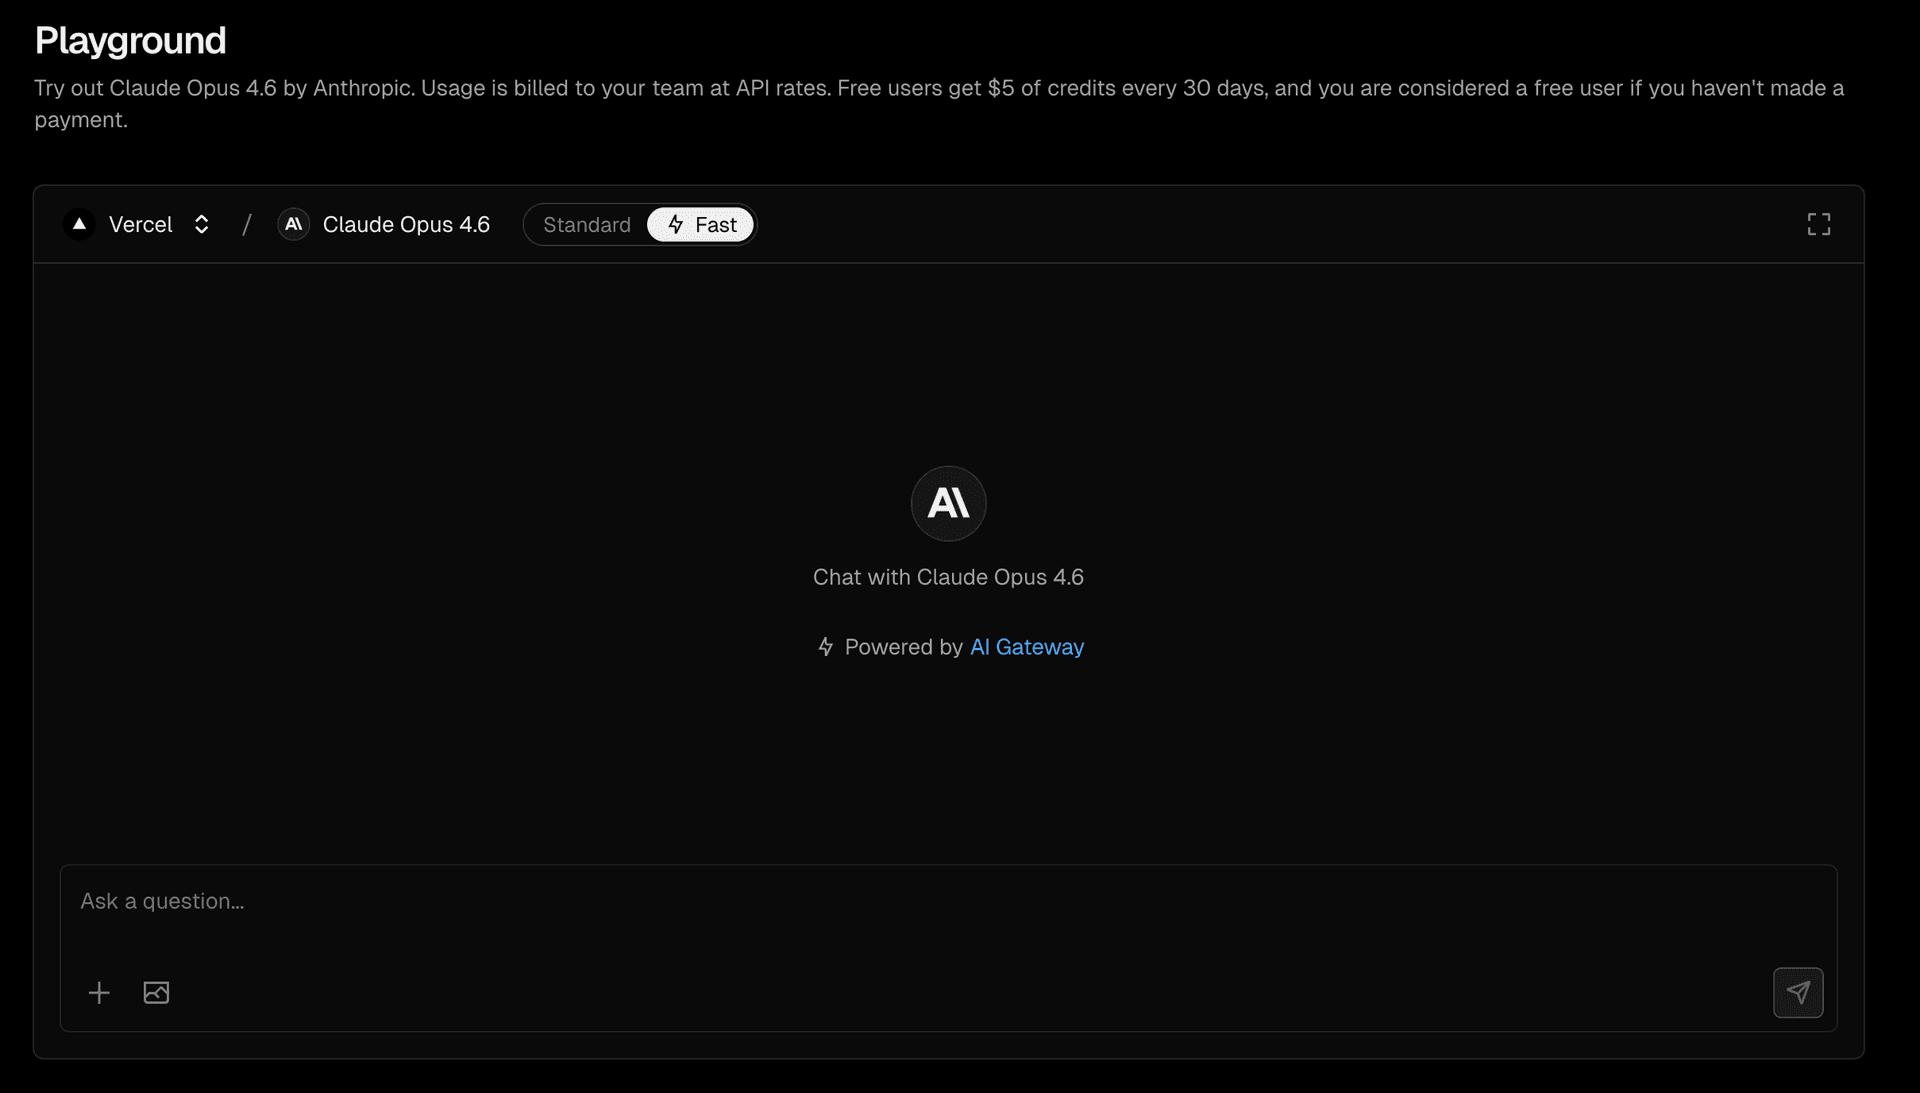
Task: Click the small Anthropic logo in header
Action: [x=293, y=224]
